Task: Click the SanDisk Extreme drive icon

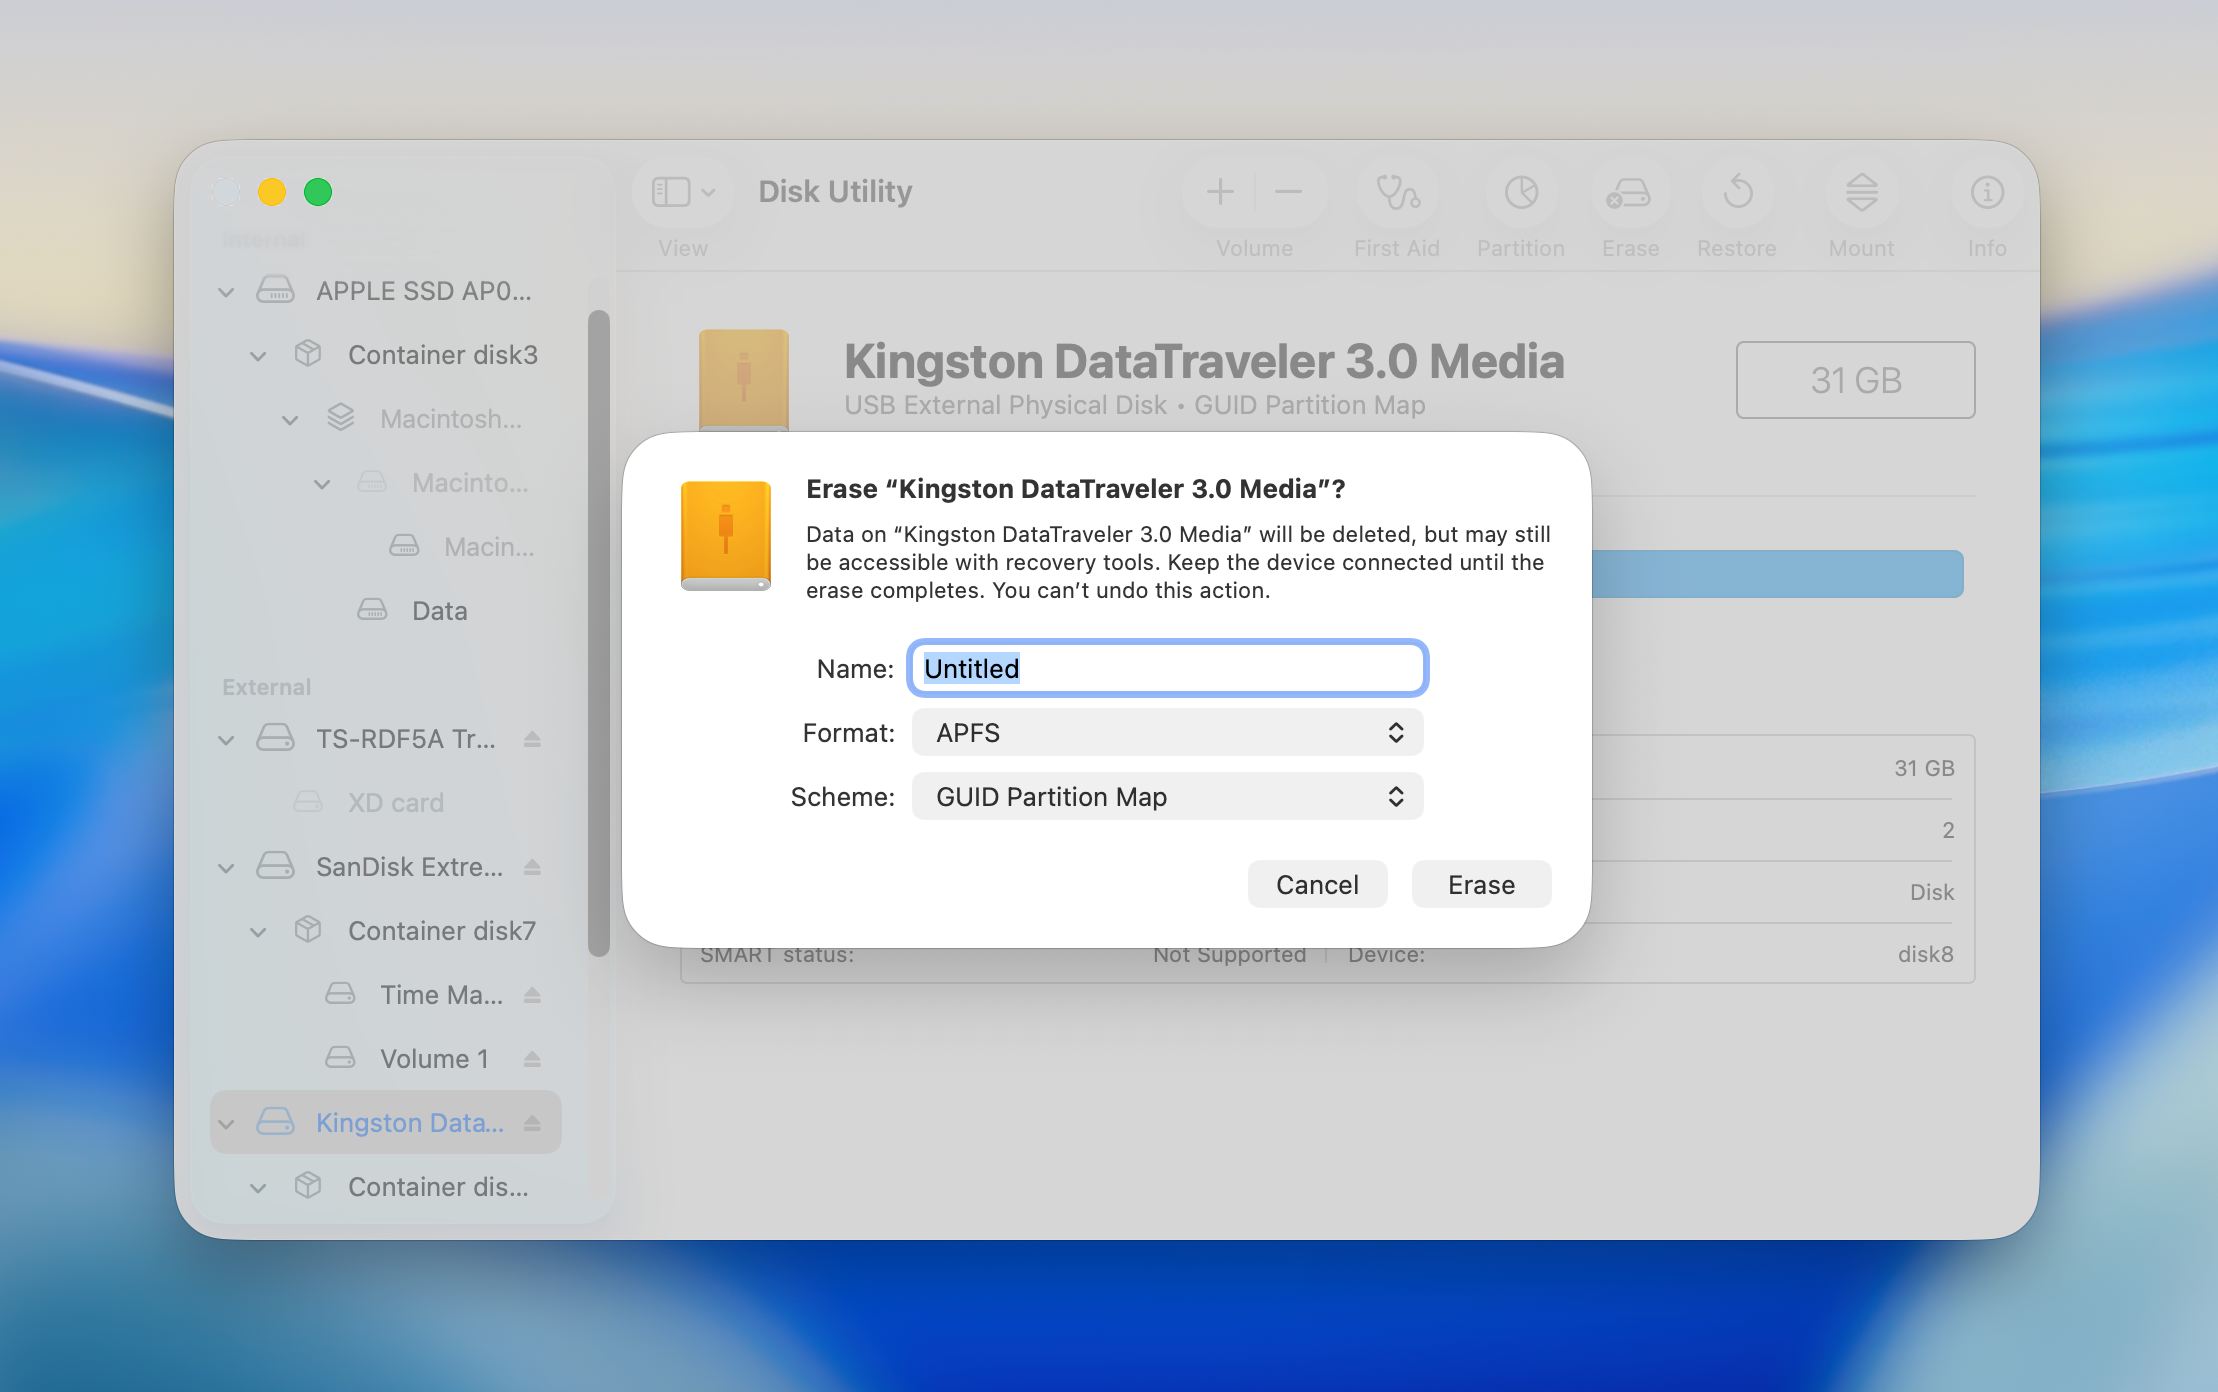Action: 275,866
